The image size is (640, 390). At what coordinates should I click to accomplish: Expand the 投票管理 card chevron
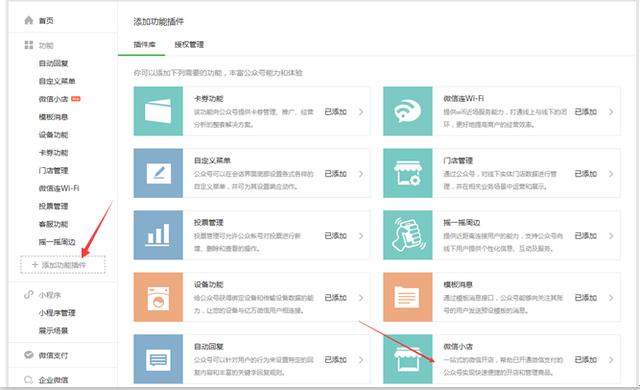coord(361,235)
